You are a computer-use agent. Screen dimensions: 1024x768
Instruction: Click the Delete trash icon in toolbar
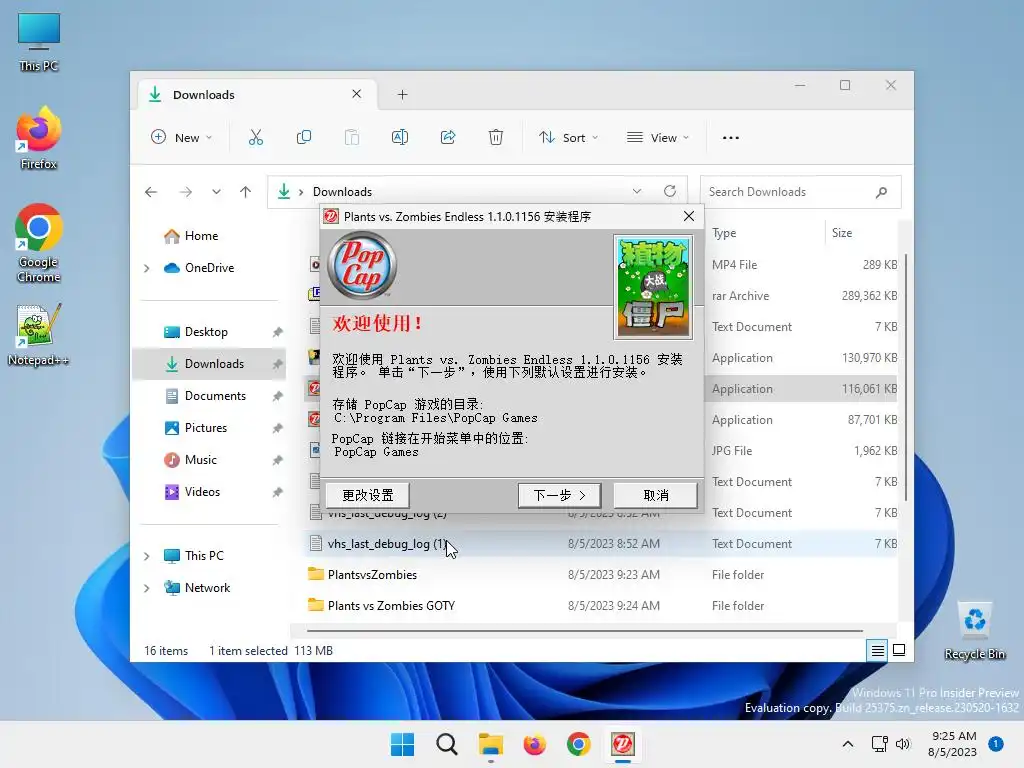coord(496,137)
